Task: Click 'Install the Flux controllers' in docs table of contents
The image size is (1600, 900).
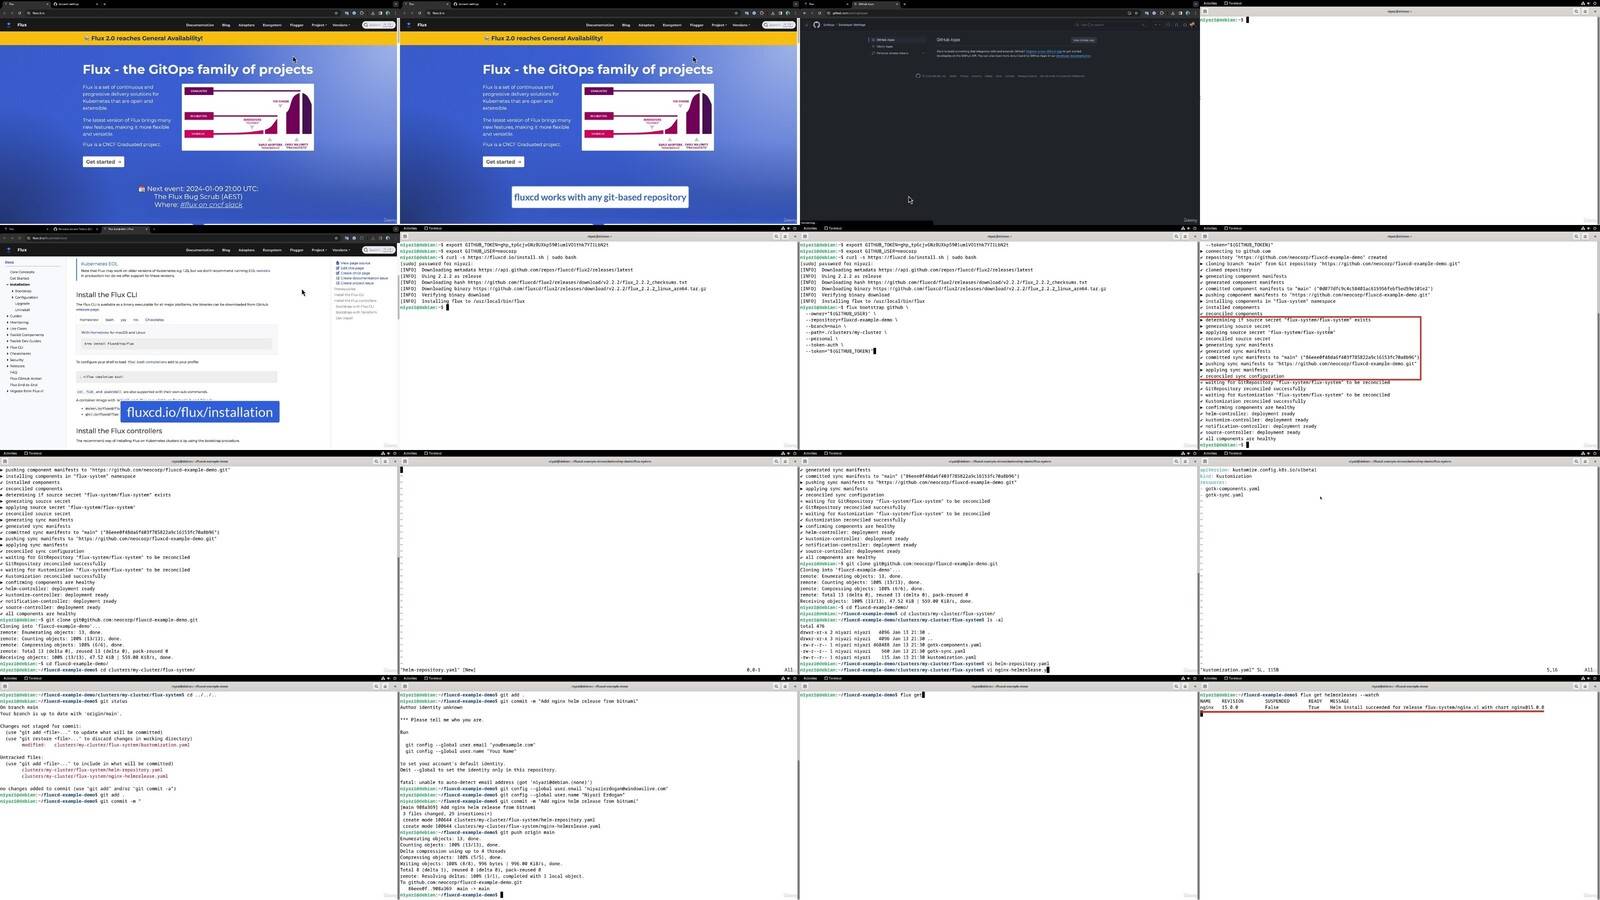Action: [x=355, y=300]
